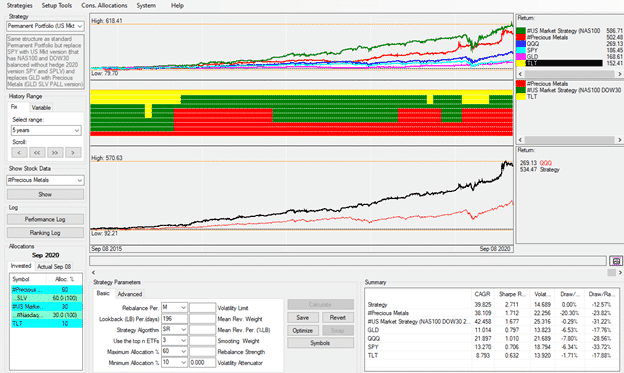The image size is (624, 373).
Task: Click the Mean Rev. Per. input field
Action: click(202, 330)
